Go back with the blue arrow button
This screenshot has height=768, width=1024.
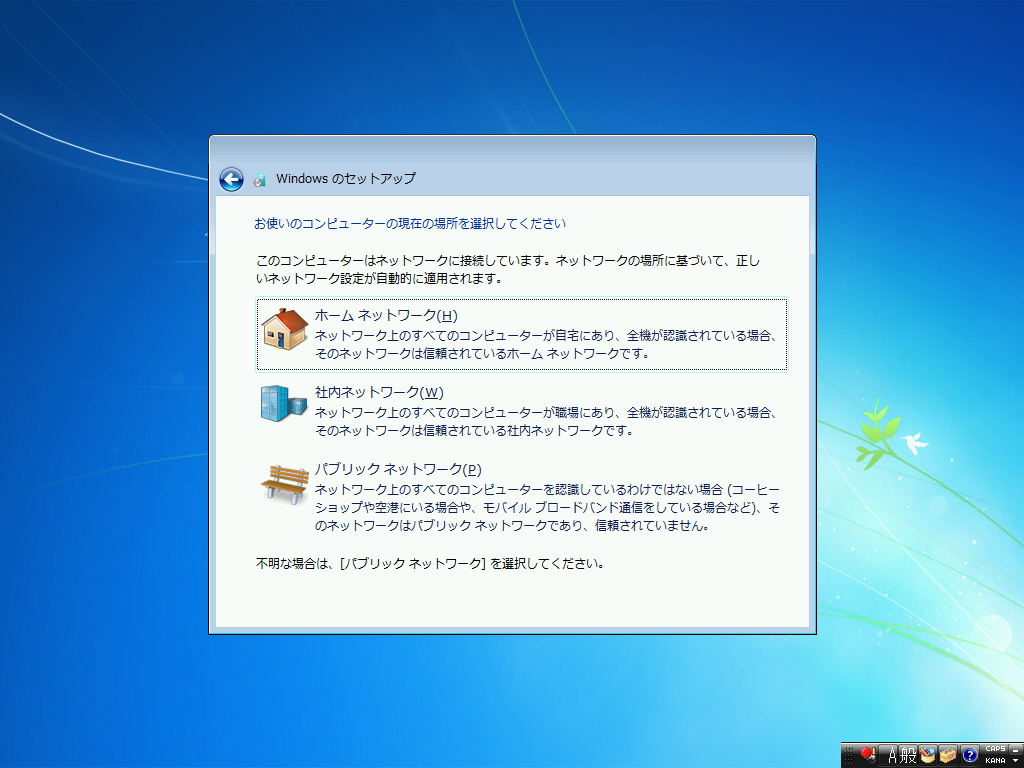[231, 179]
